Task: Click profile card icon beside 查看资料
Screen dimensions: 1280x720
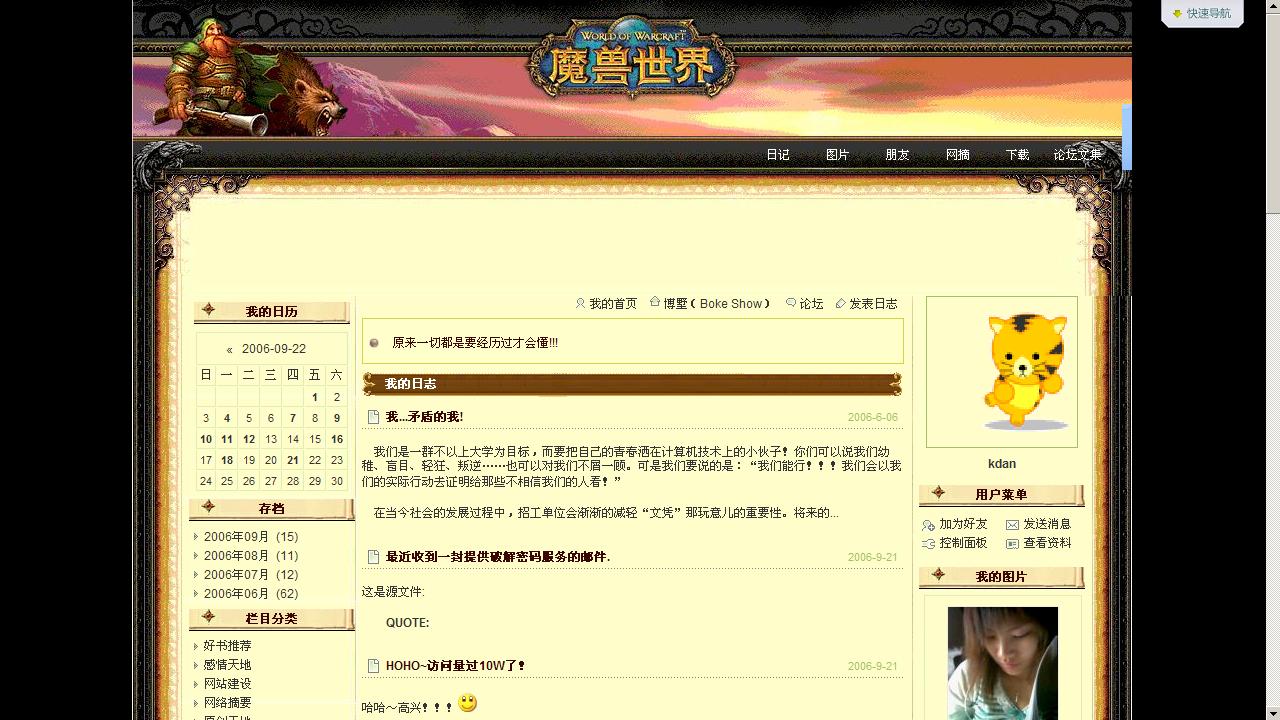Action: 1012,544
